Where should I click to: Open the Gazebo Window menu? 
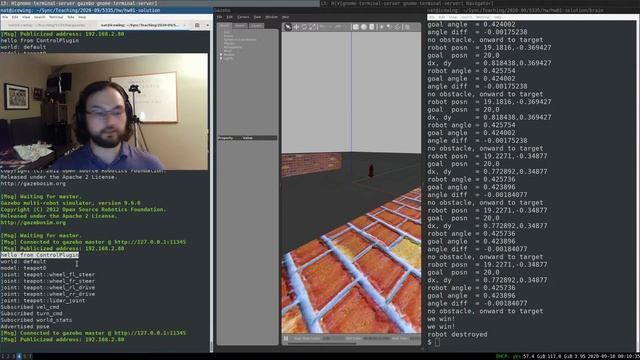coord(271,17)
